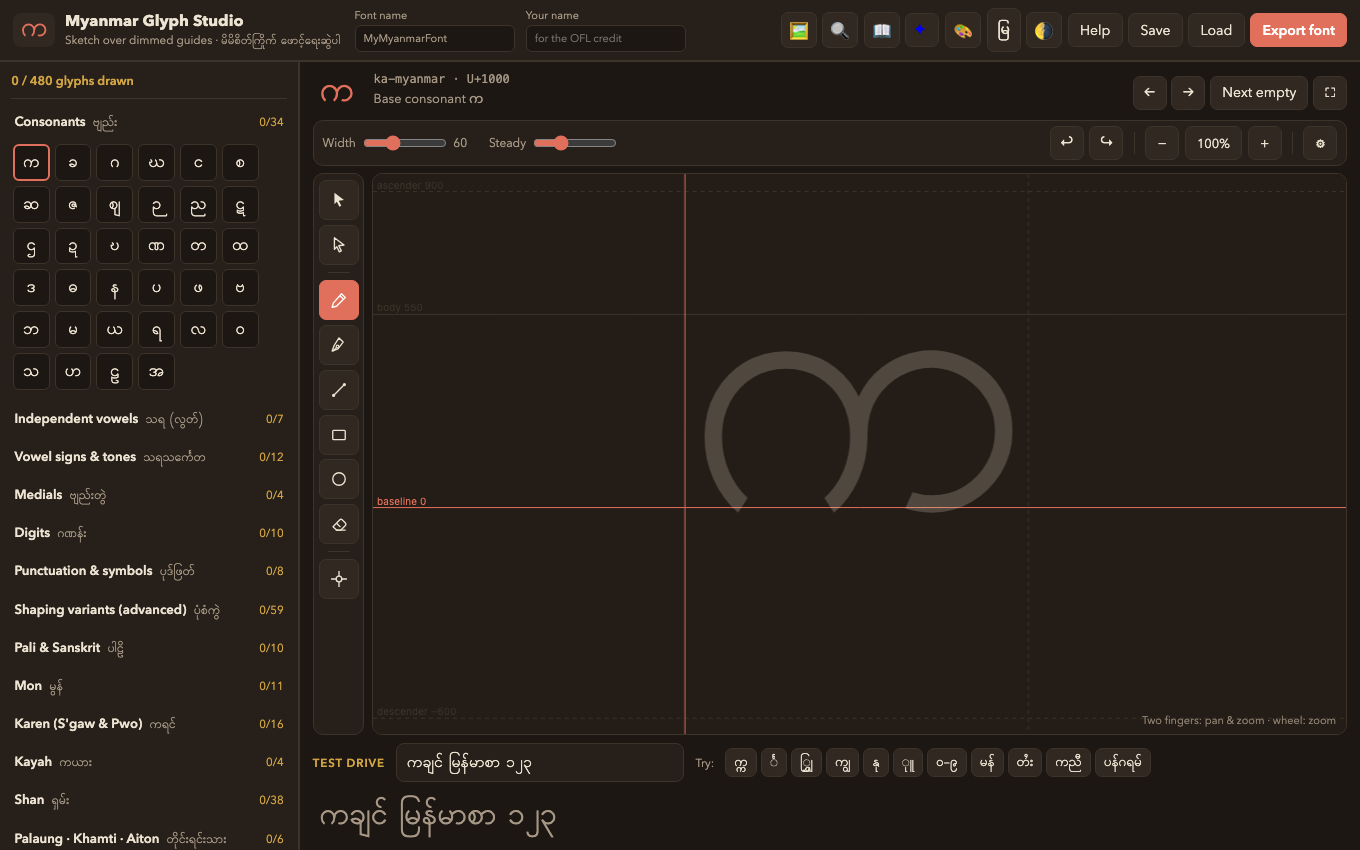This screenshot has width=1360, height=850.
Task: Click the Myanmar letter script button
Action: (1003, 30)
